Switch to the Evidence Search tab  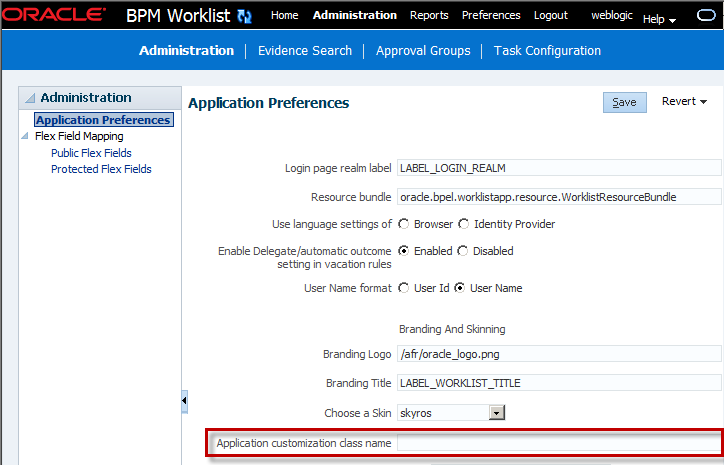tap(305, 50)
